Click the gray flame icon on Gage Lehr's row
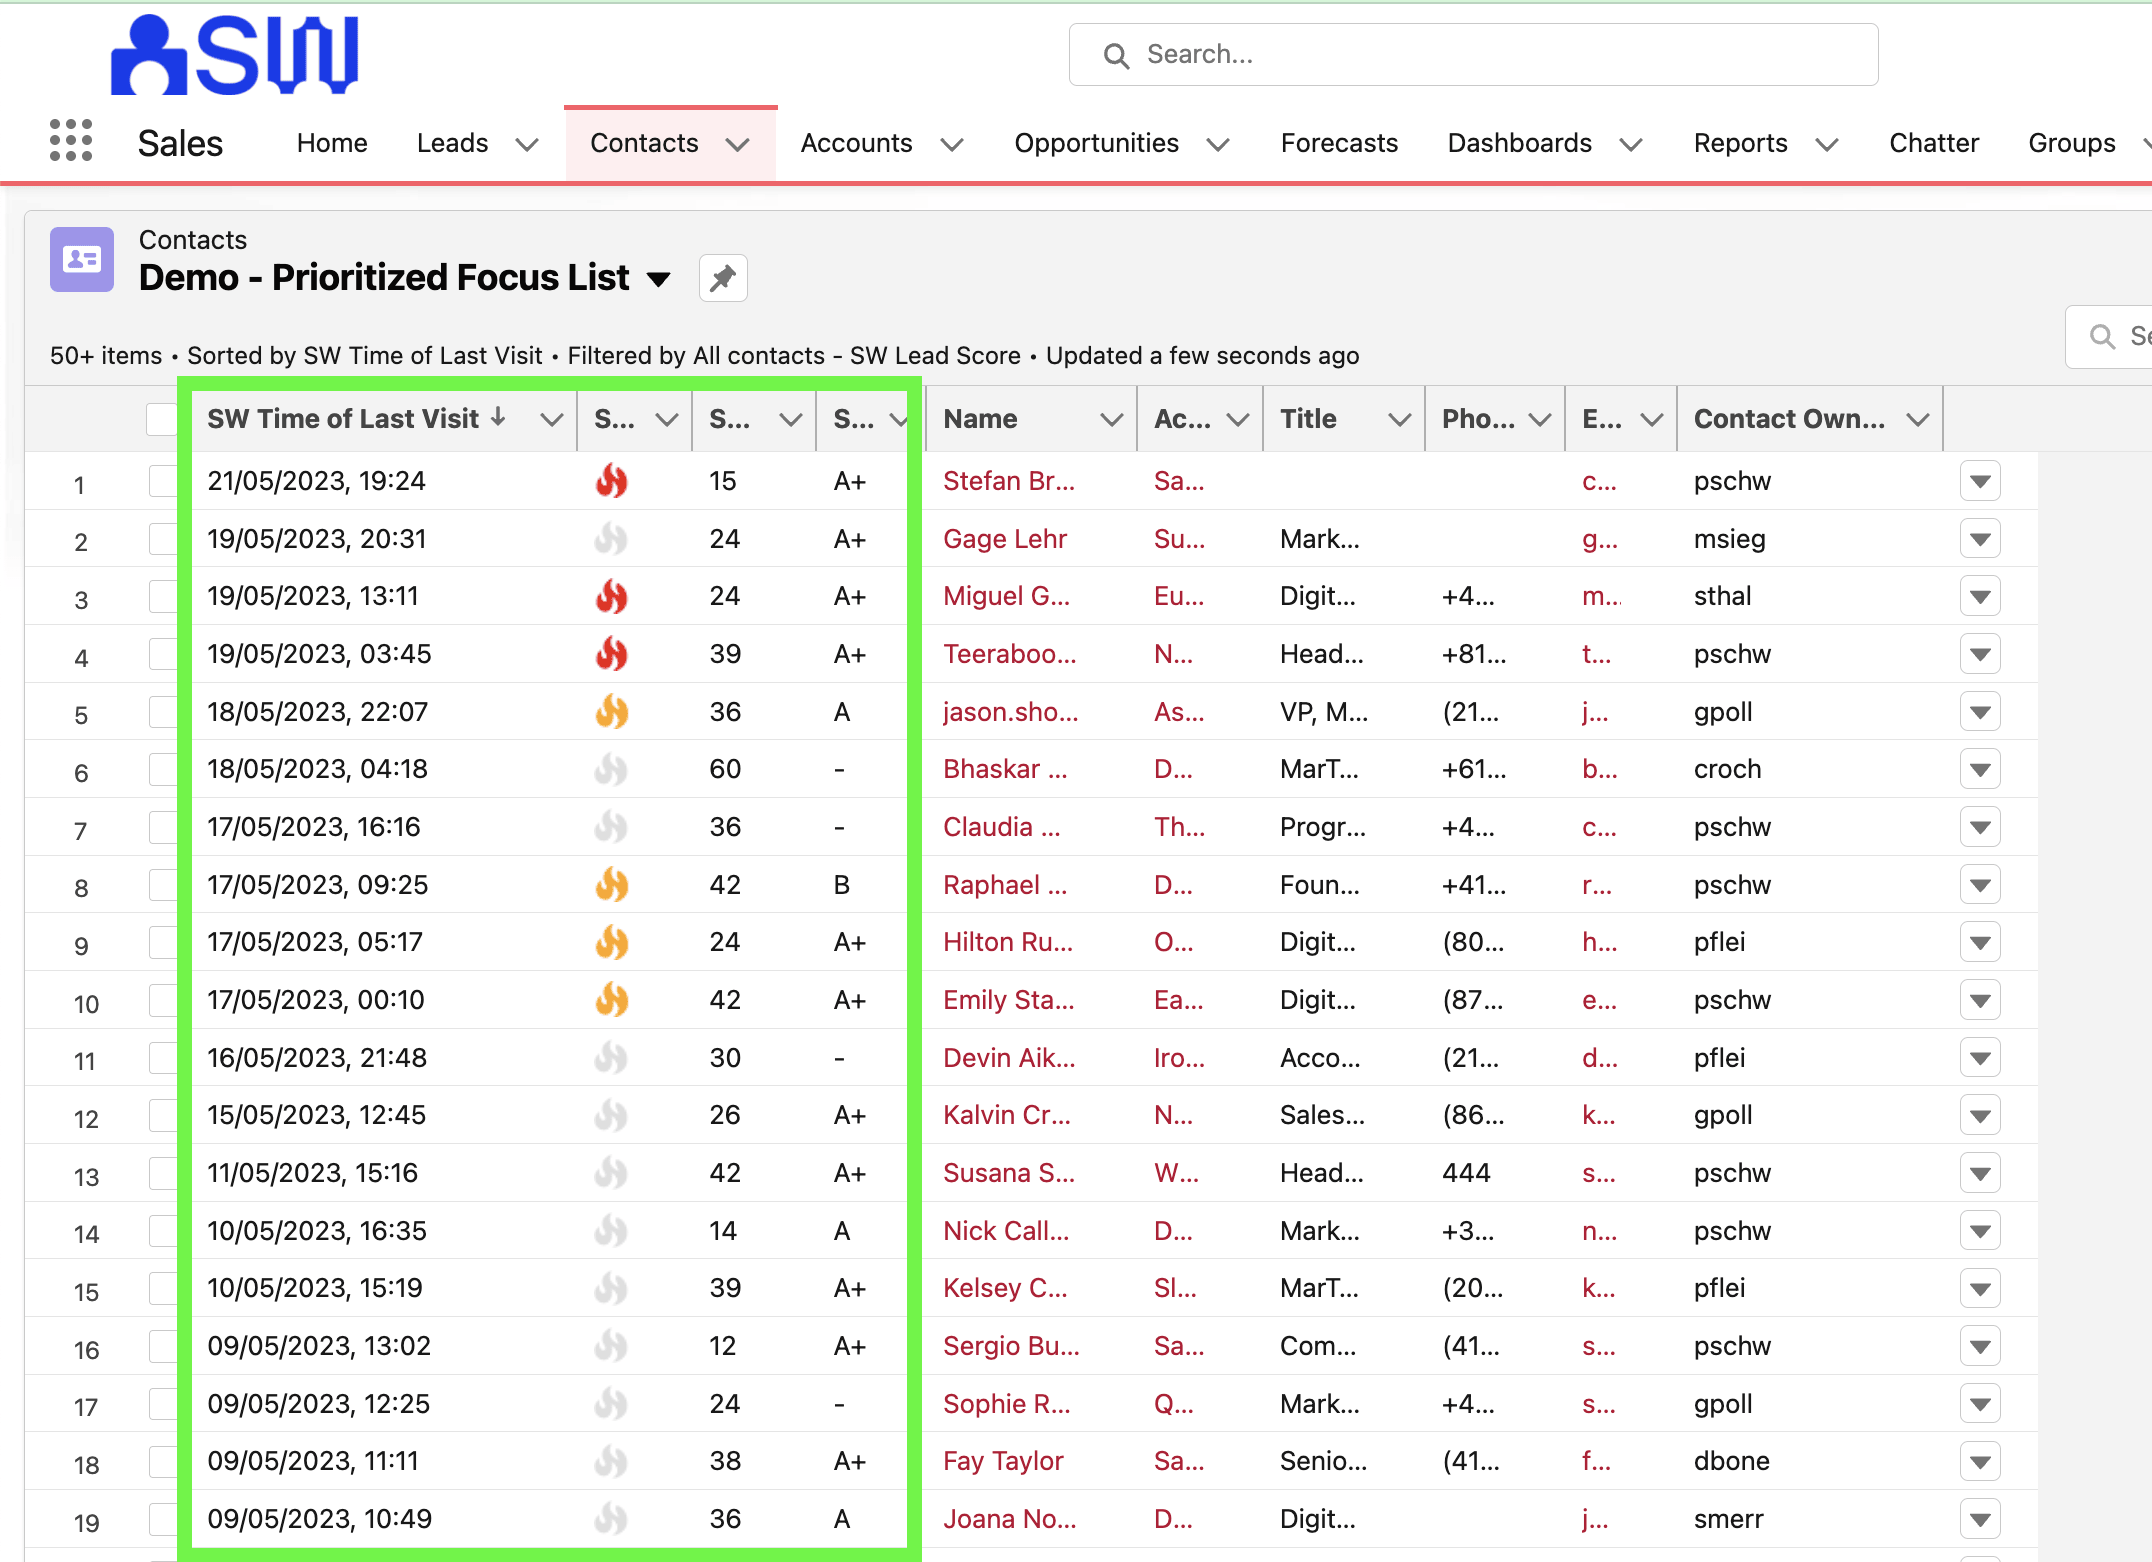 point(610,538)
